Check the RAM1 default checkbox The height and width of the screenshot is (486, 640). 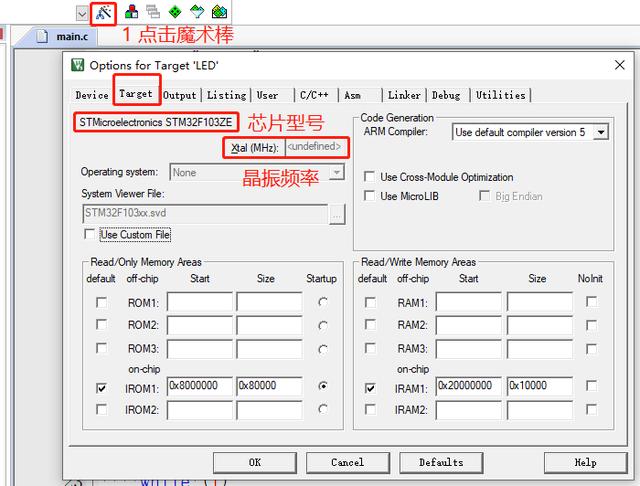(370, 302)
